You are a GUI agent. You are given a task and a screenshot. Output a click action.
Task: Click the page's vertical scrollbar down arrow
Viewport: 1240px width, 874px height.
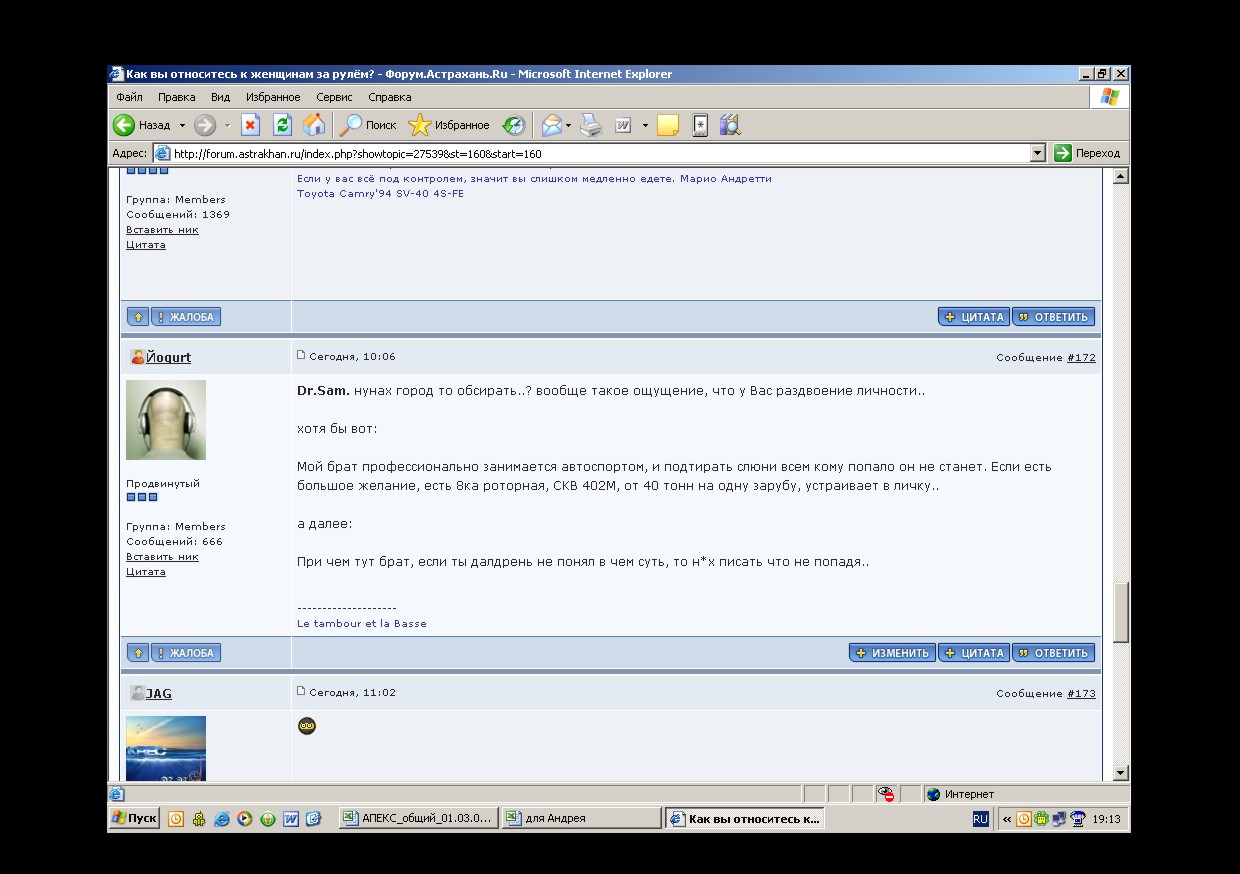point(1120,772)
